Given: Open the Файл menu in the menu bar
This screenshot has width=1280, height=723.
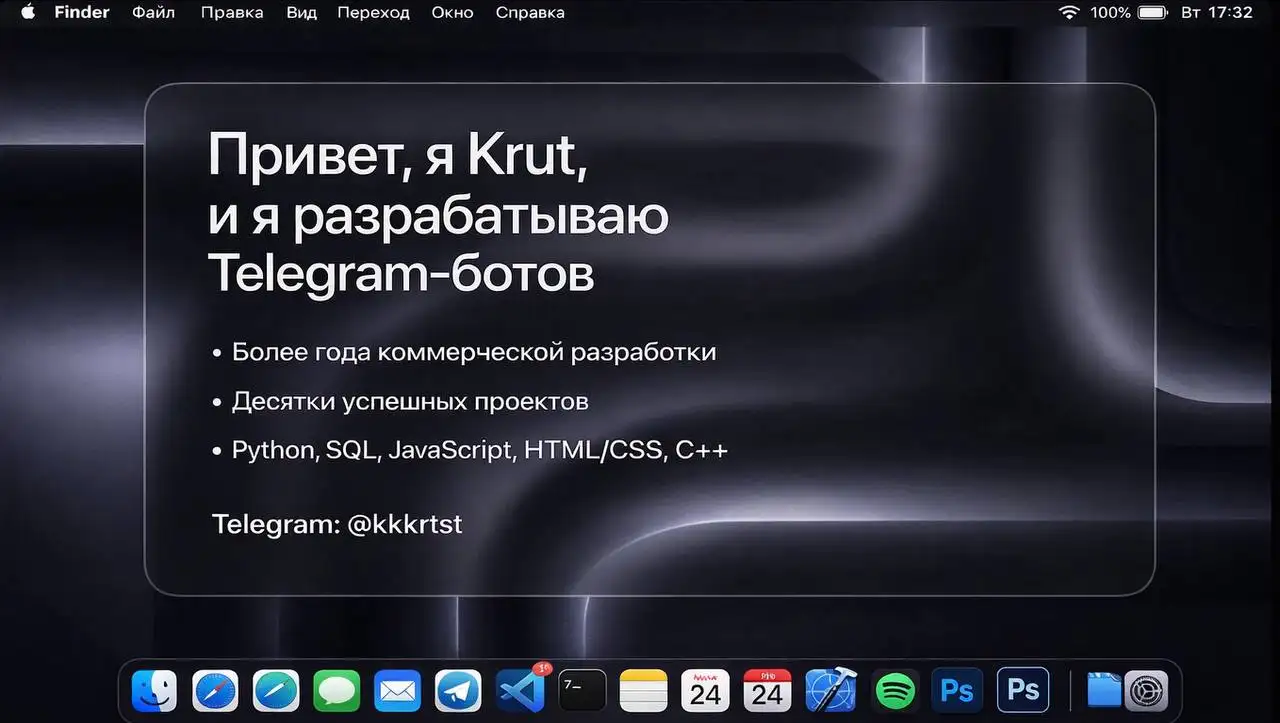Looking at the screenshot, I should click(153, 12).
